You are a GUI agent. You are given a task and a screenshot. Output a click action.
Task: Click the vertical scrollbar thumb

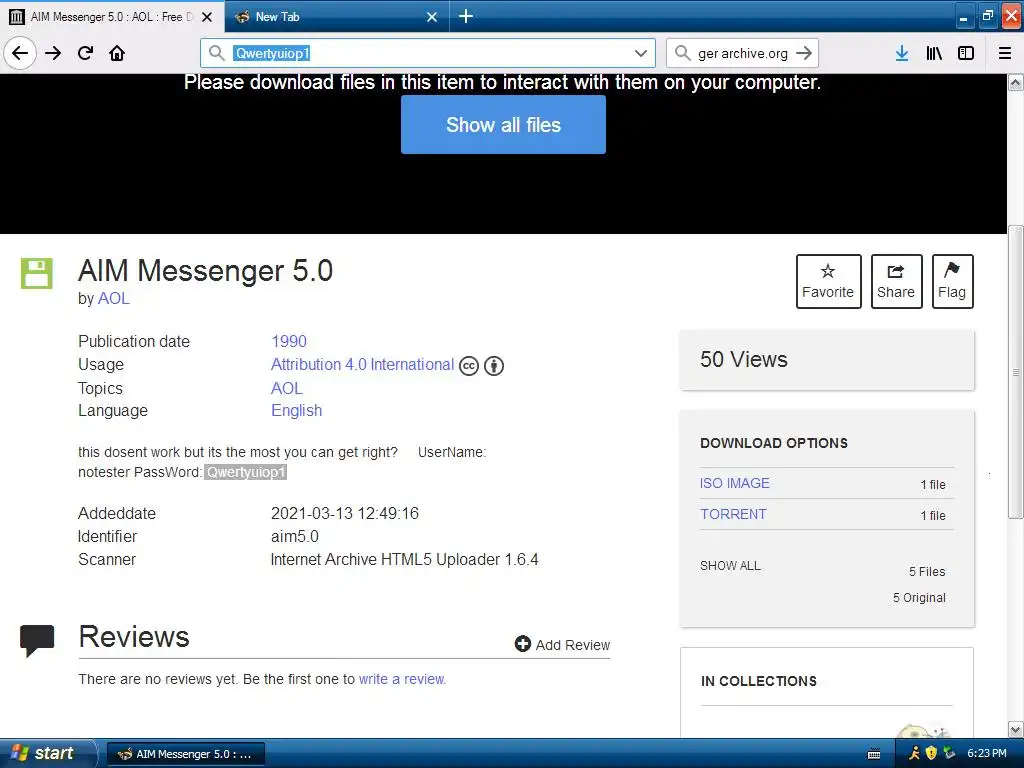1016,372
